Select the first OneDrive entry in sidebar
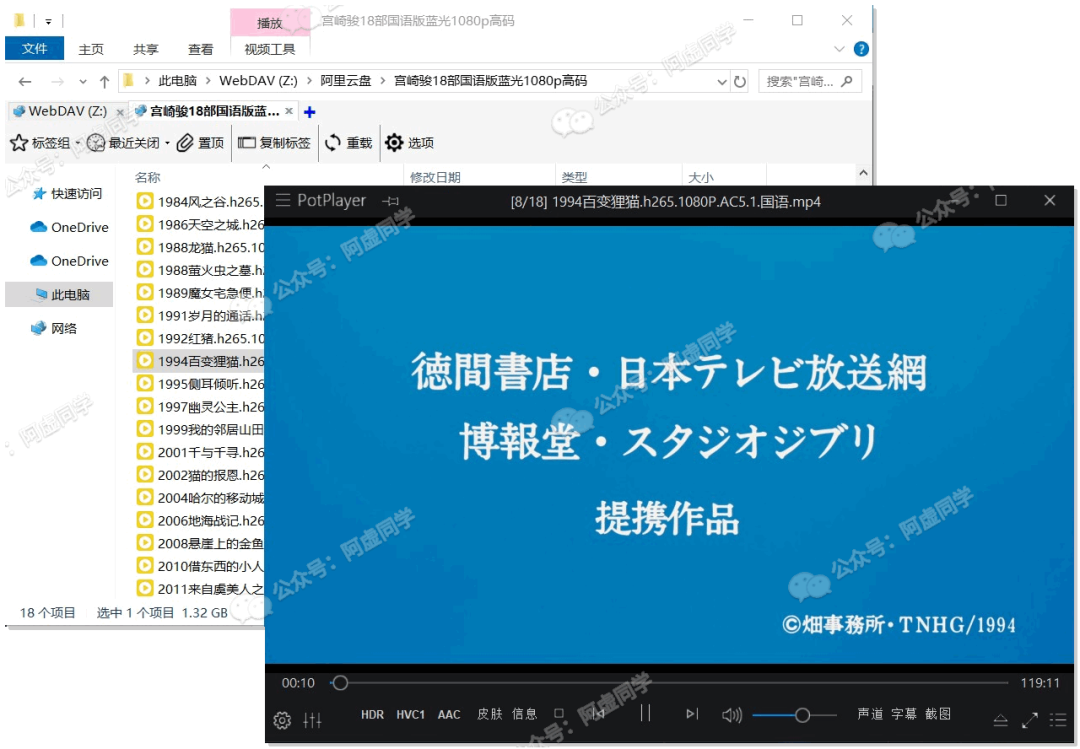This screenshot has width=1080, height=749. click(x=70, y=227)
